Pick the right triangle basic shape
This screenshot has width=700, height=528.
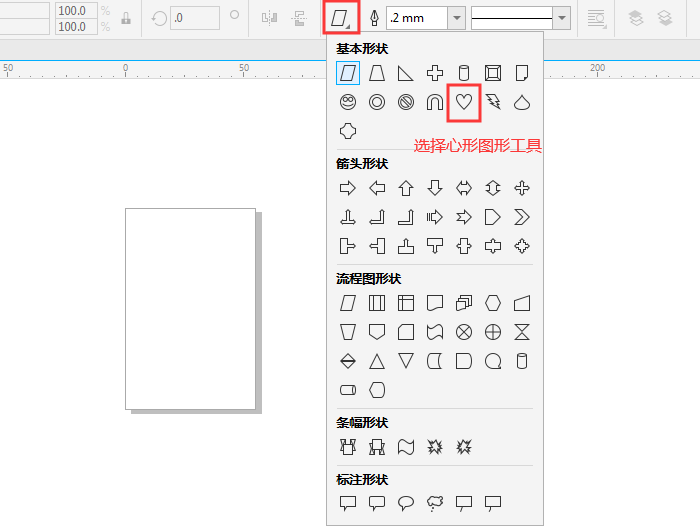tap(406, 73)
